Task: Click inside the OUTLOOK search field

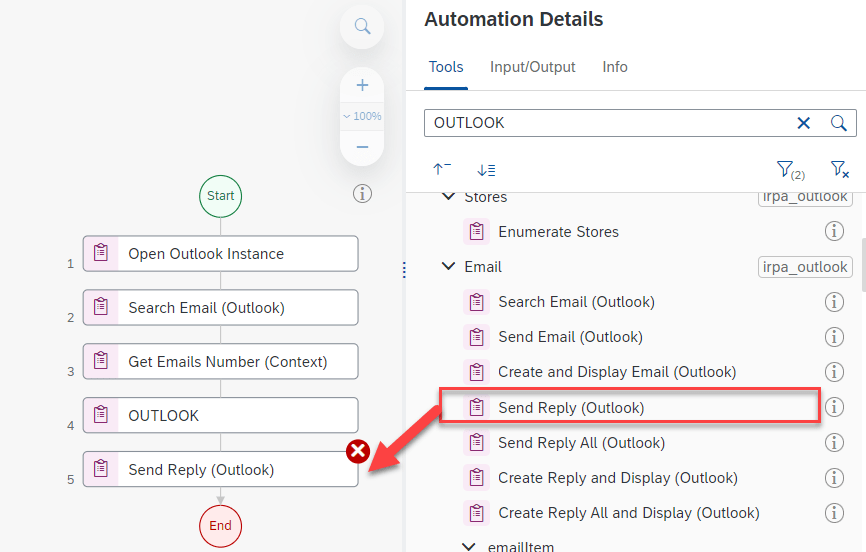Action: (600, 123)
